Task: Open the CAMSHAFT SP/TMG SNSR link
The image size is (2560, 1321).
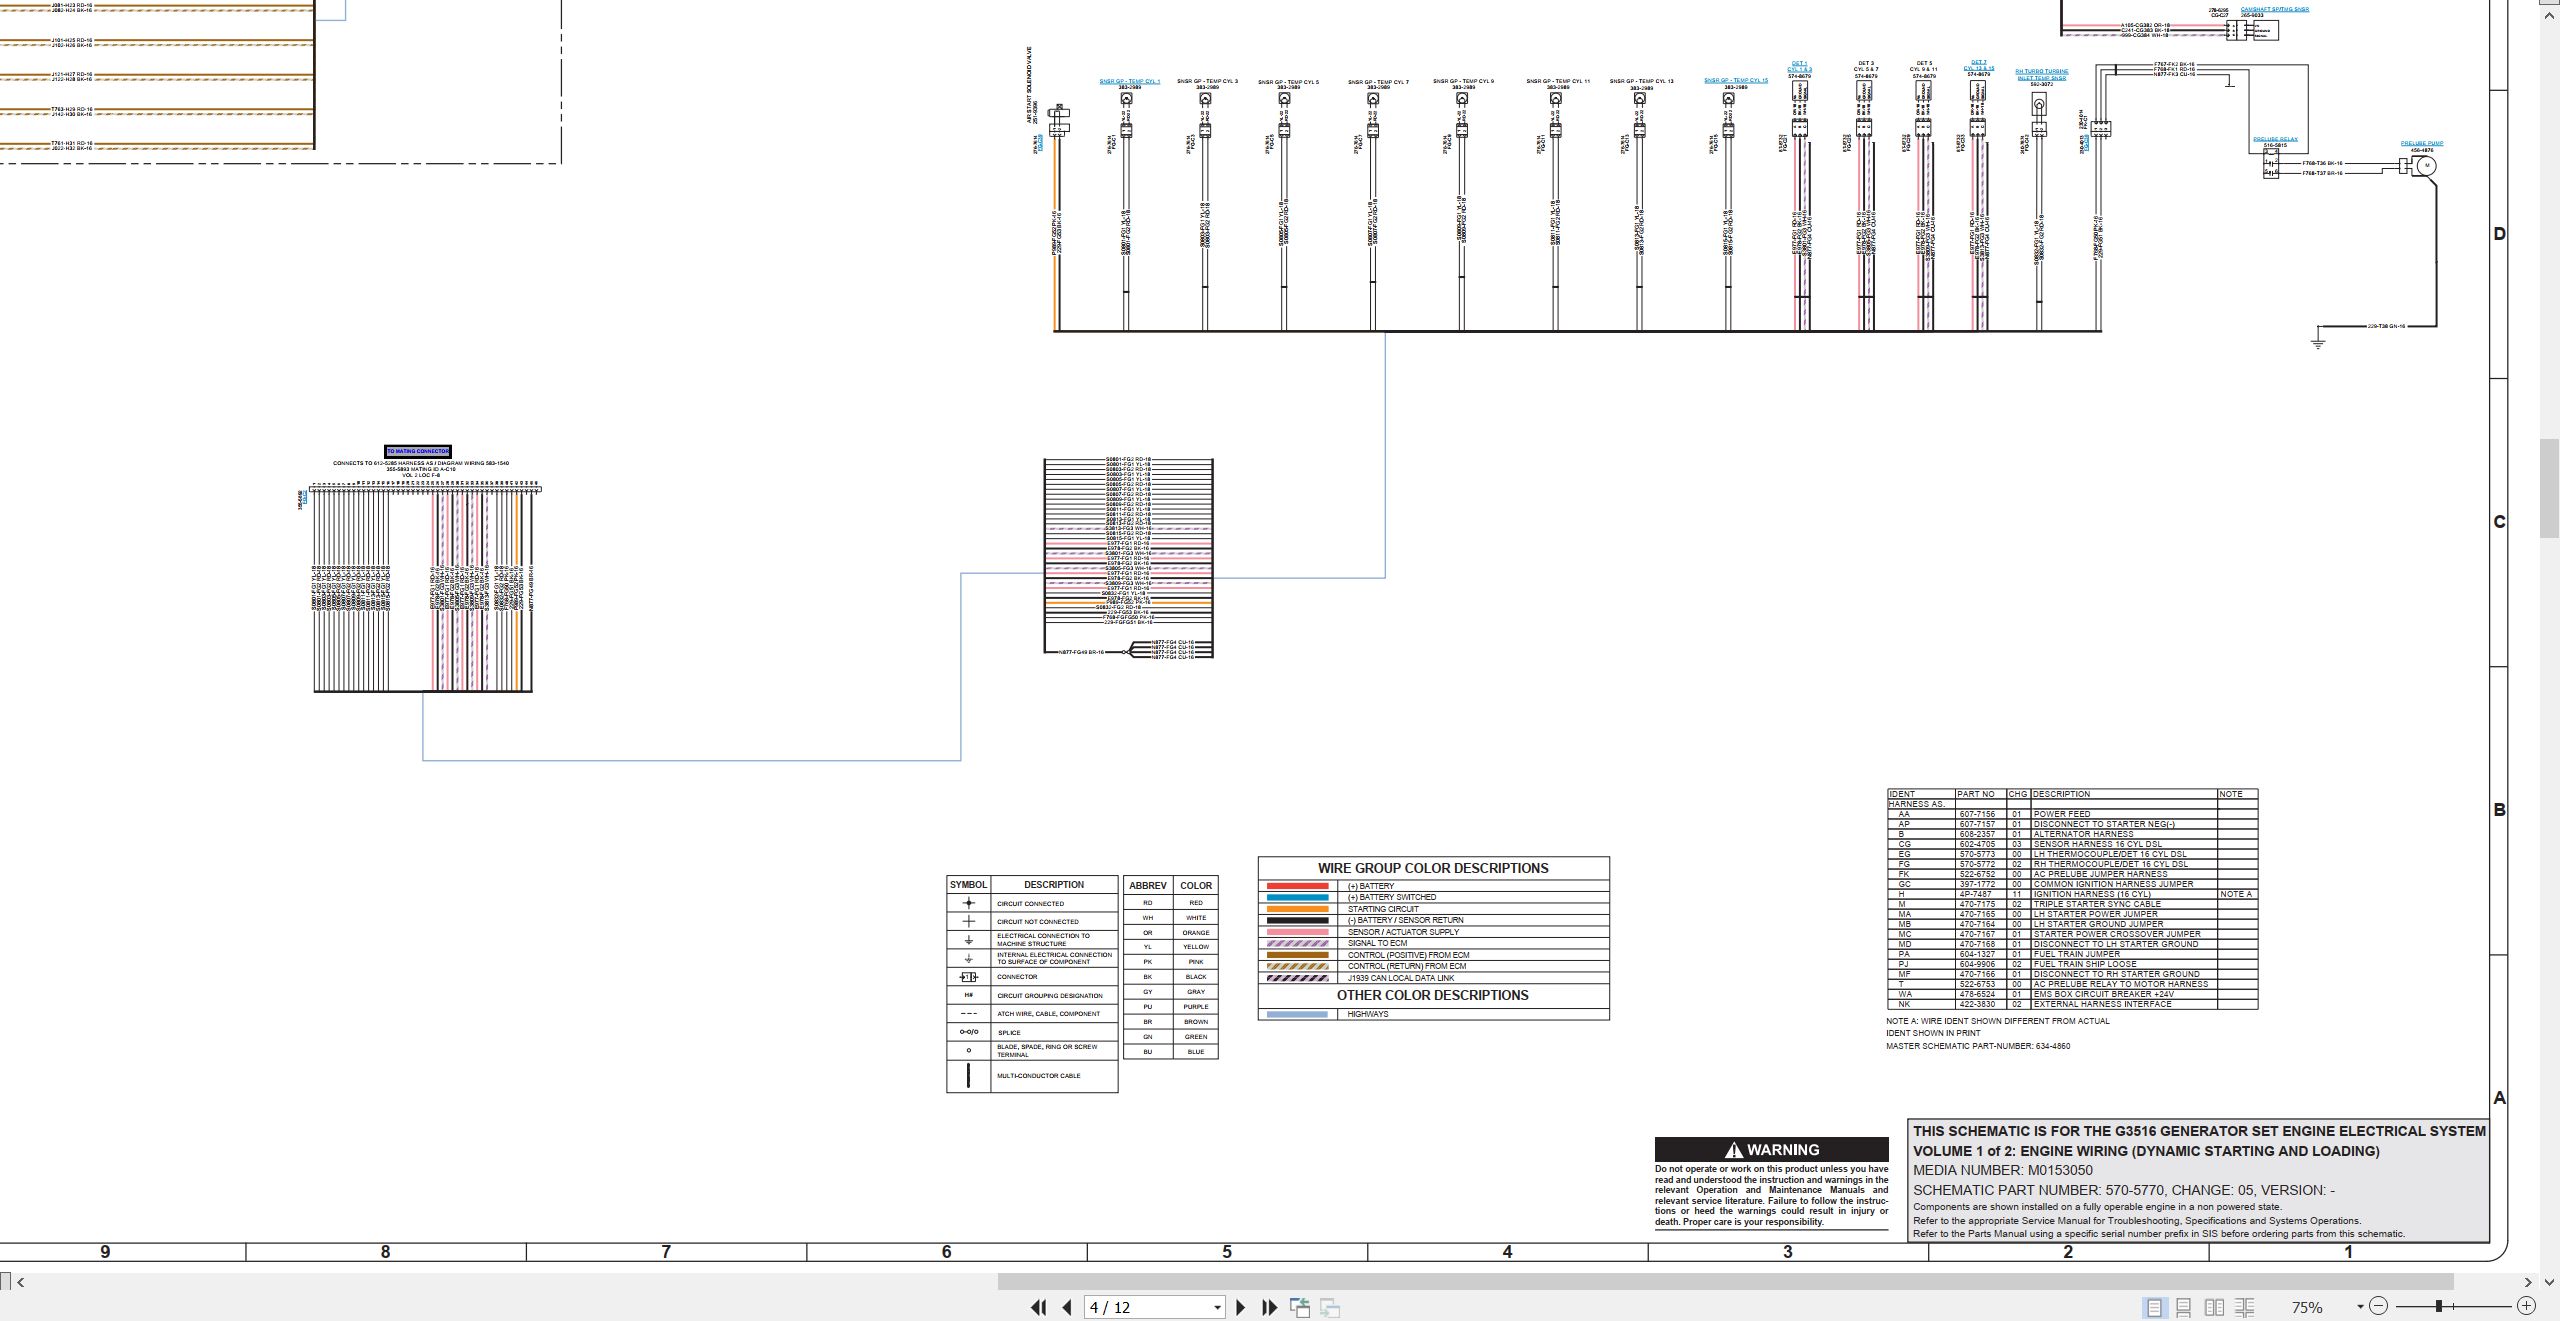Action: point(2275,9)
